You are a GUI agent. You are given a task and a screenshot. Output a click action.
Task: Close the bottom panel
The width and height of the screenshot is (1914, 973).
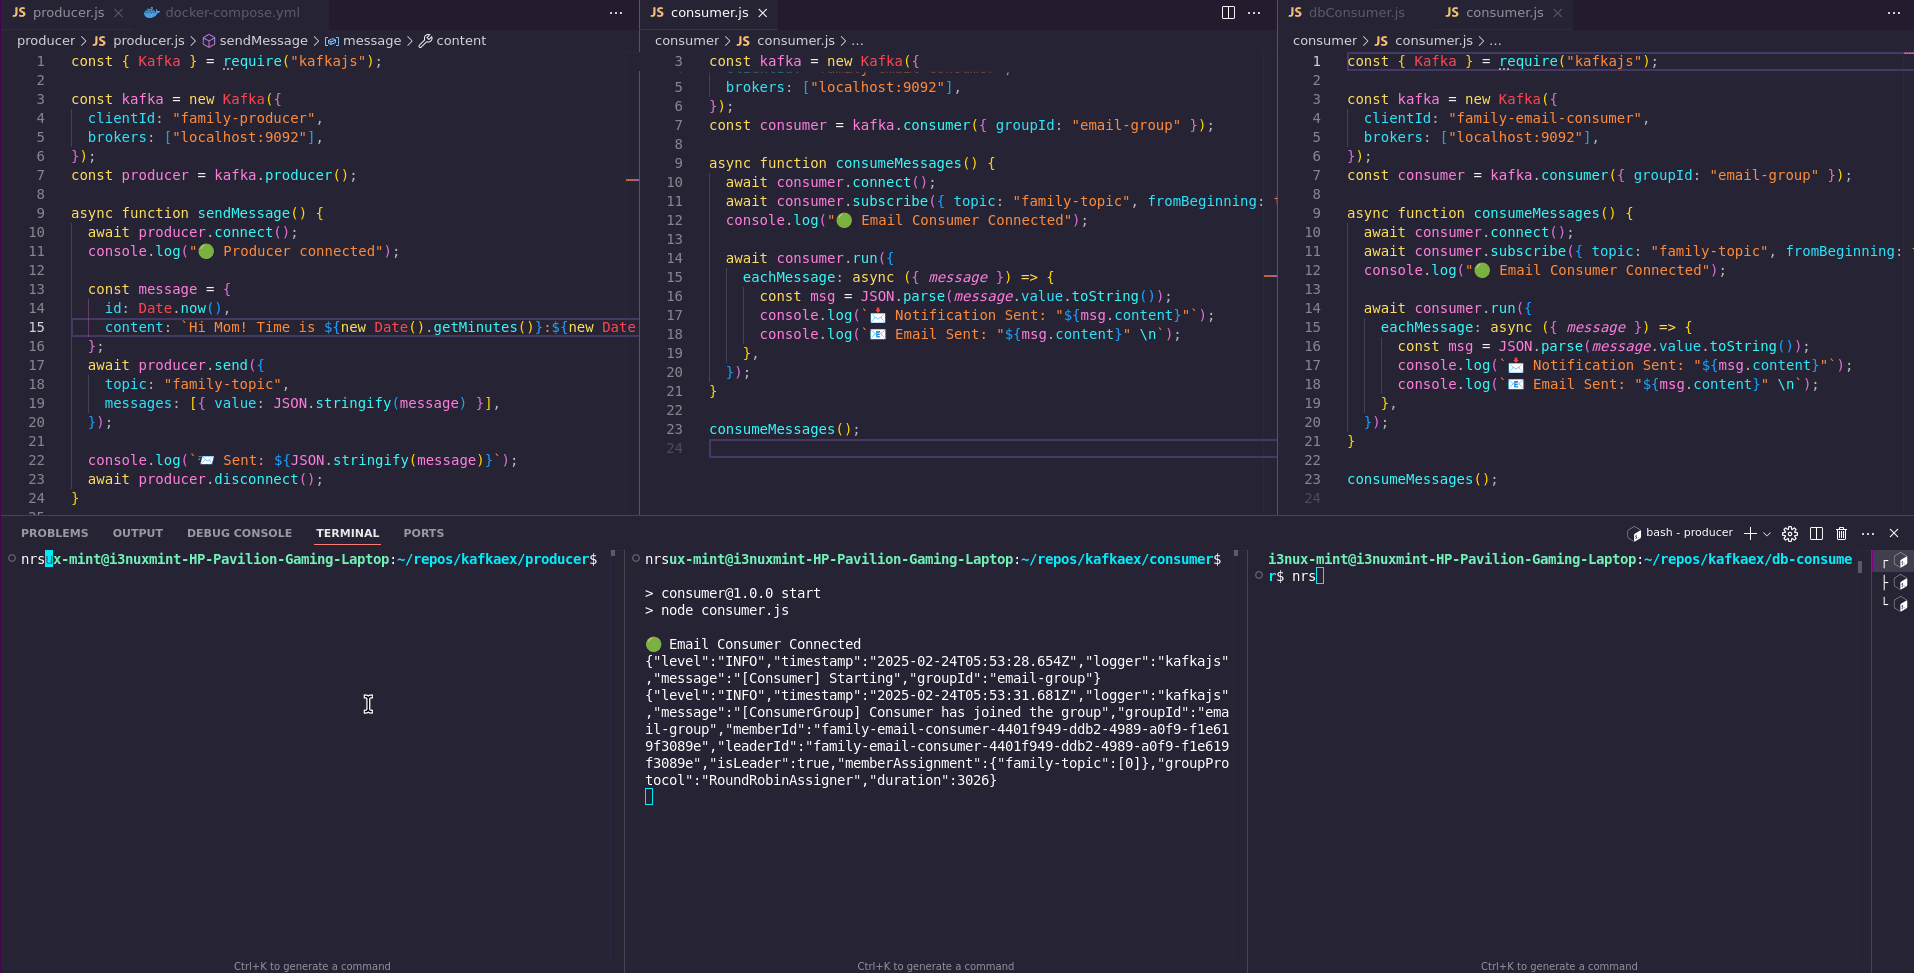click(1894, 534)
